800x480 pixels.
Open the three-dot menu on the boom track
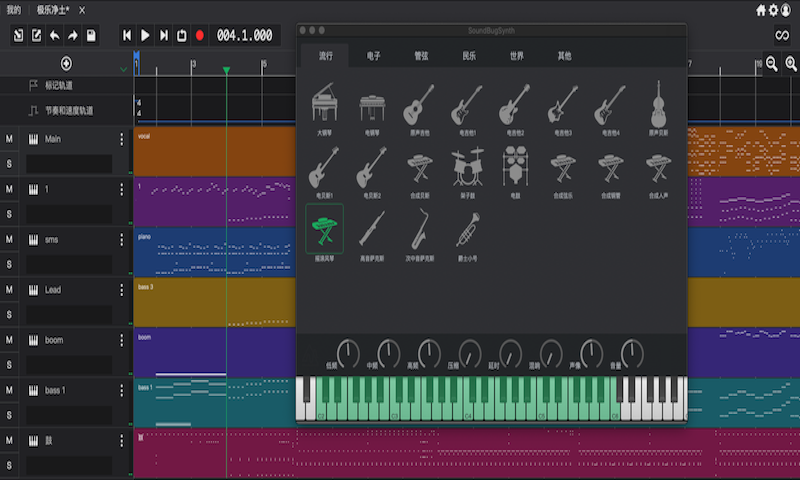point(122,340)
